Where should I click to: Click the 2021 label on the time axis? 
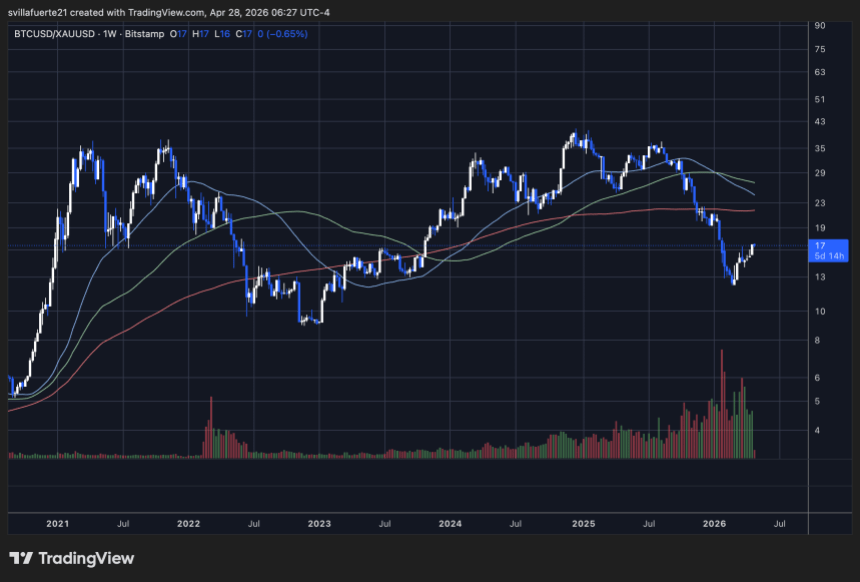[56, 523]
